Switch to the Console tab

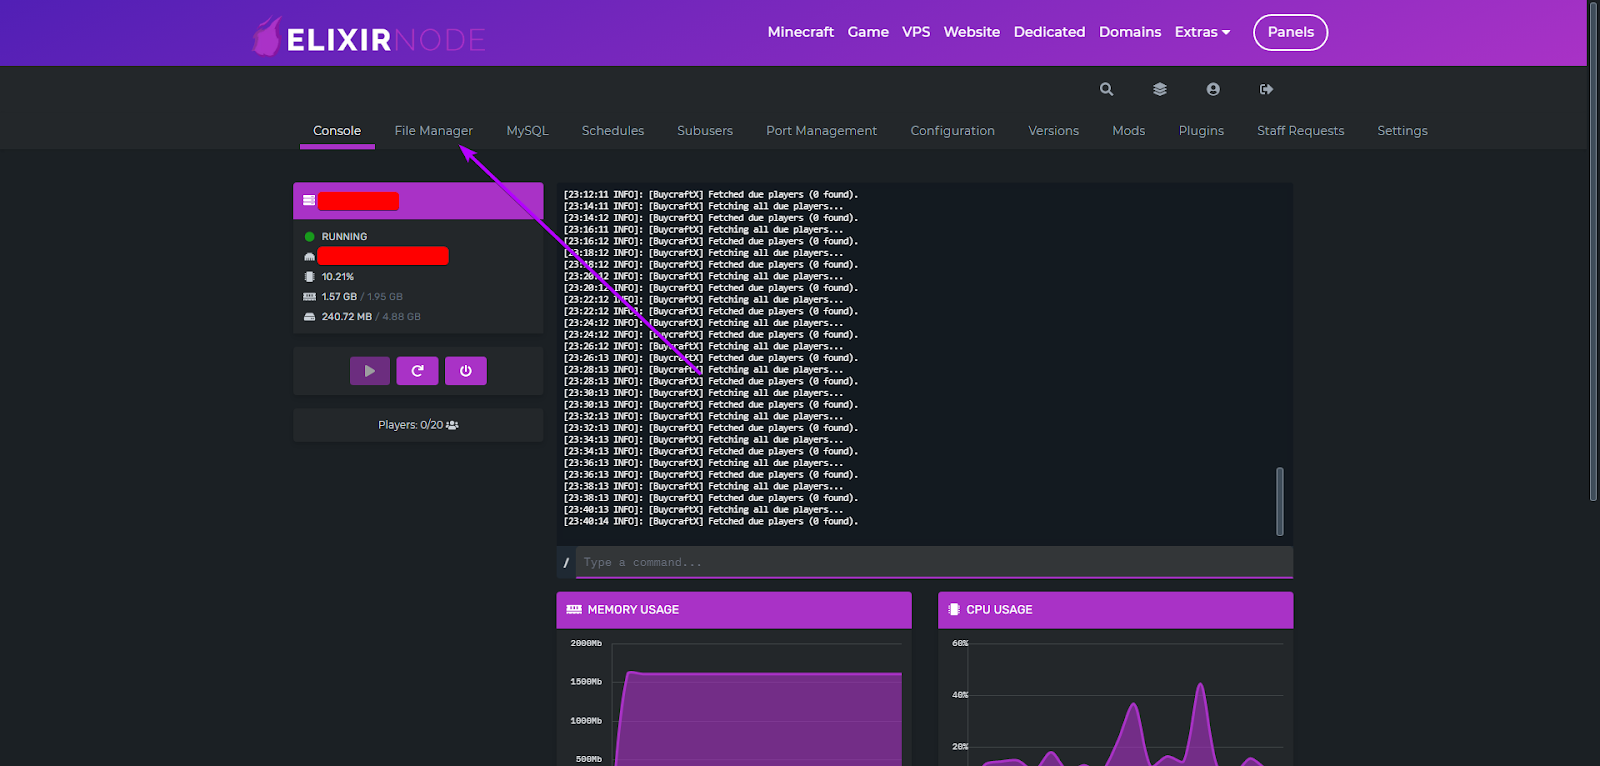[x=337, y=131]
